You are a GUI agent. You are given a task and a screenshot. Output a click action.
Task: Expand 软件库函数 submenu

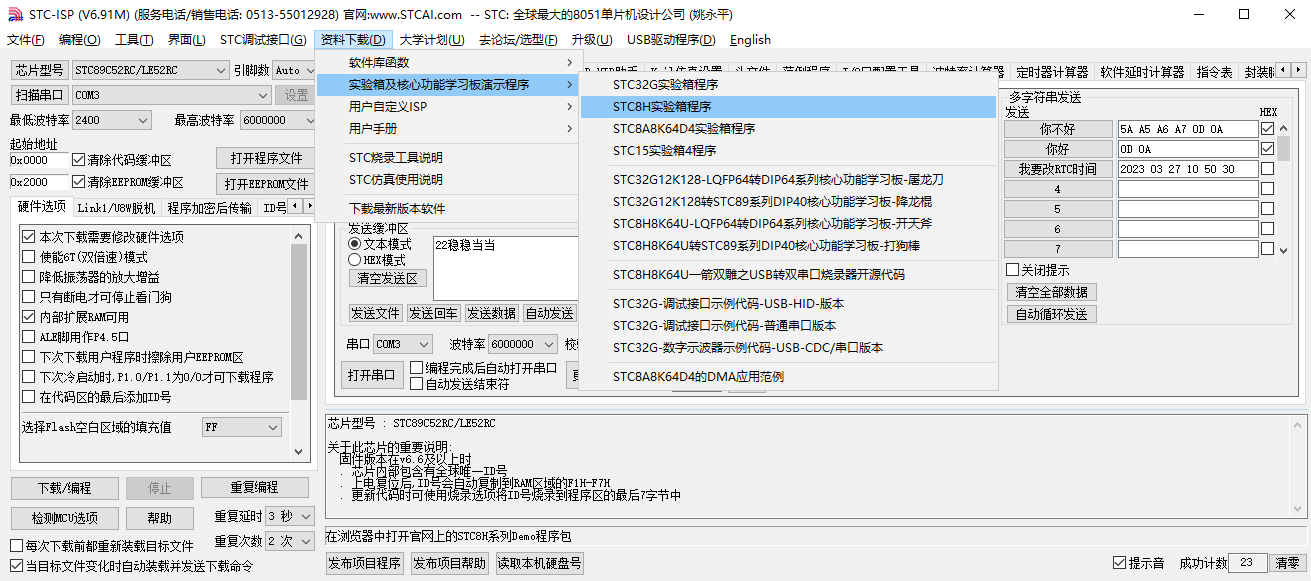tap(447, 63)
